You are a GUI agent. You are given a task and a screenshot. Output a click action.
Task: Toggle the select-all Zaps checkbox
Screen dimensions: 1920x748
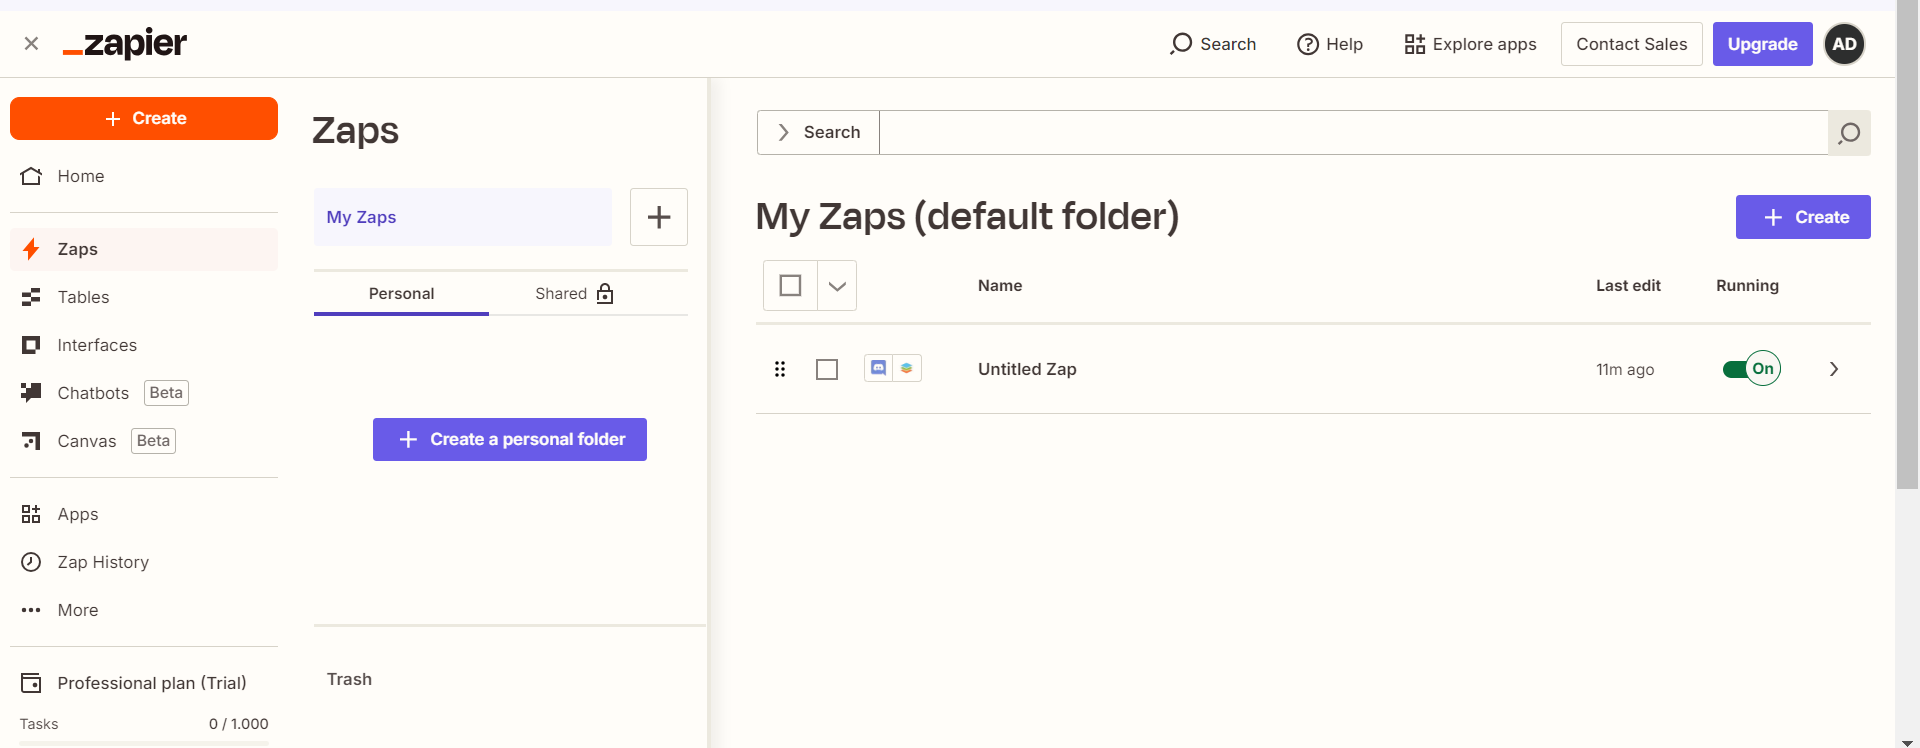tap(790, 286)
